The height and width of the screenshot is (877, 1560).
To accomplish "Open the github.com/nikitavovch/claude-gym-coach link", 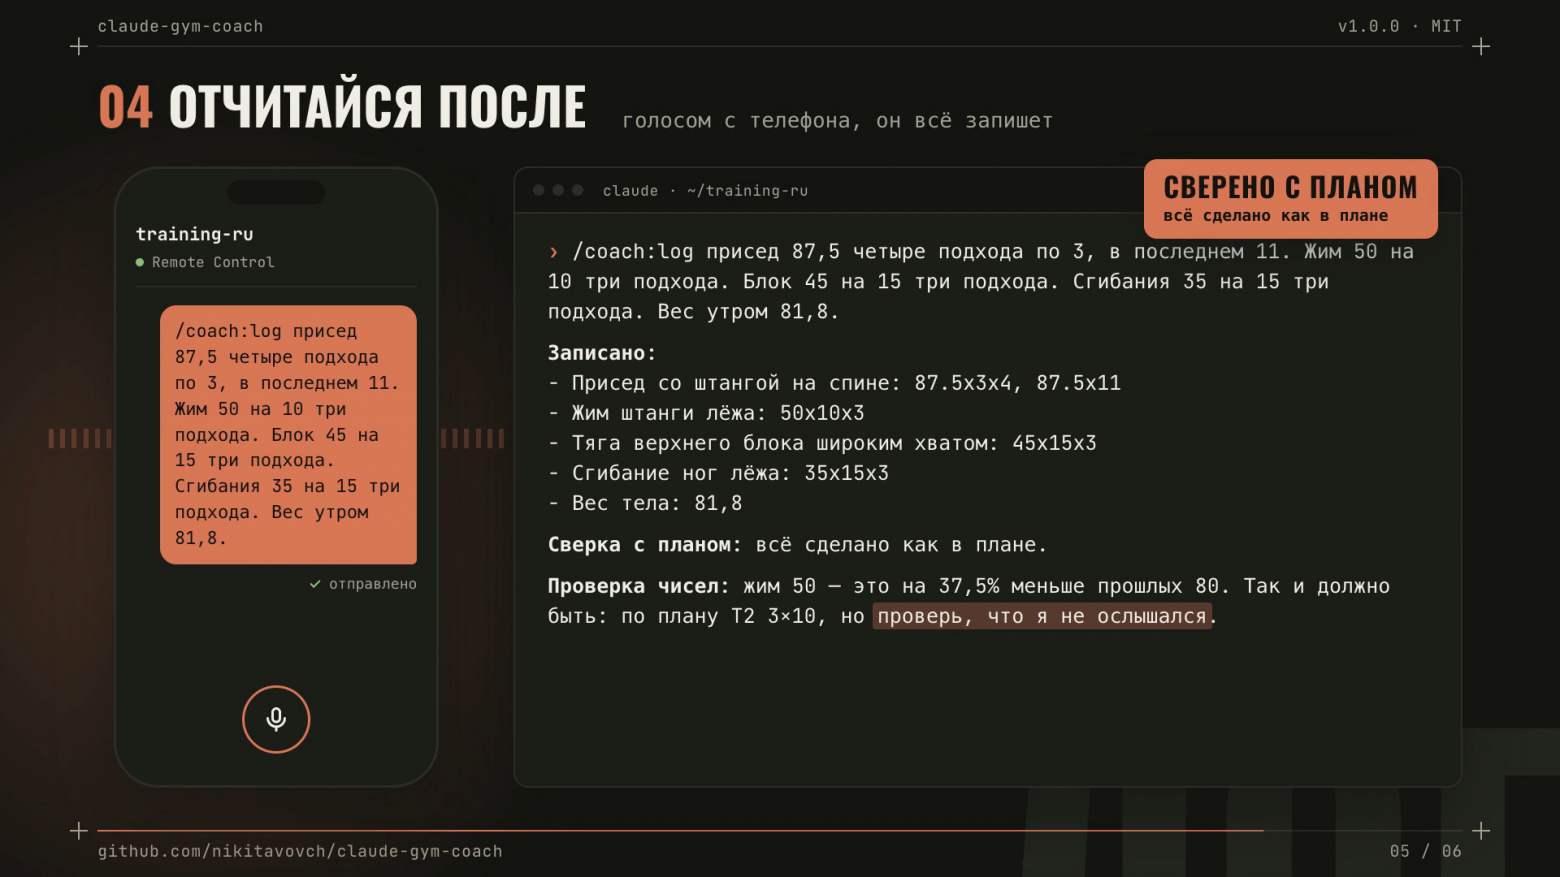I will pyautogui.click(x=300, y=851).
